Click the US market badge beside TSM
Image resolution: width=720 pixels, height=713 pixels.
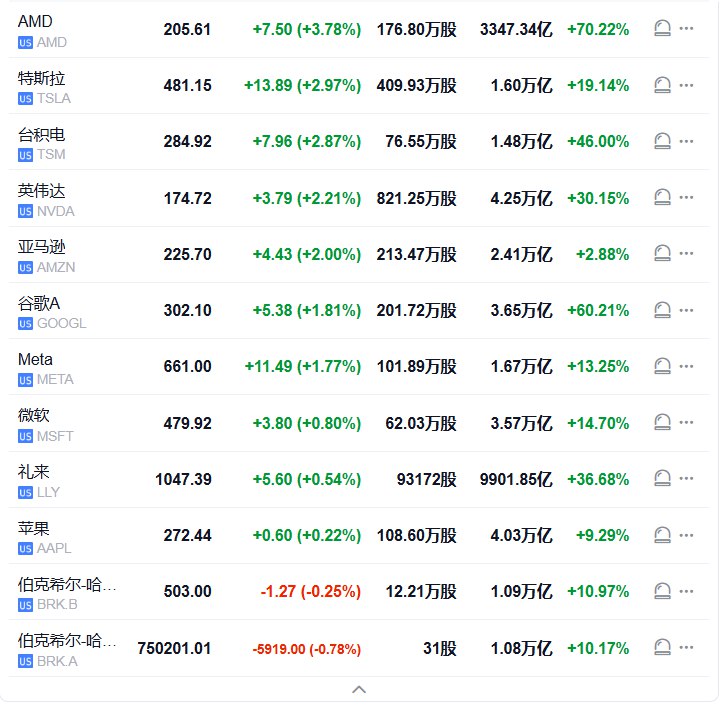[x=25, y=155]
